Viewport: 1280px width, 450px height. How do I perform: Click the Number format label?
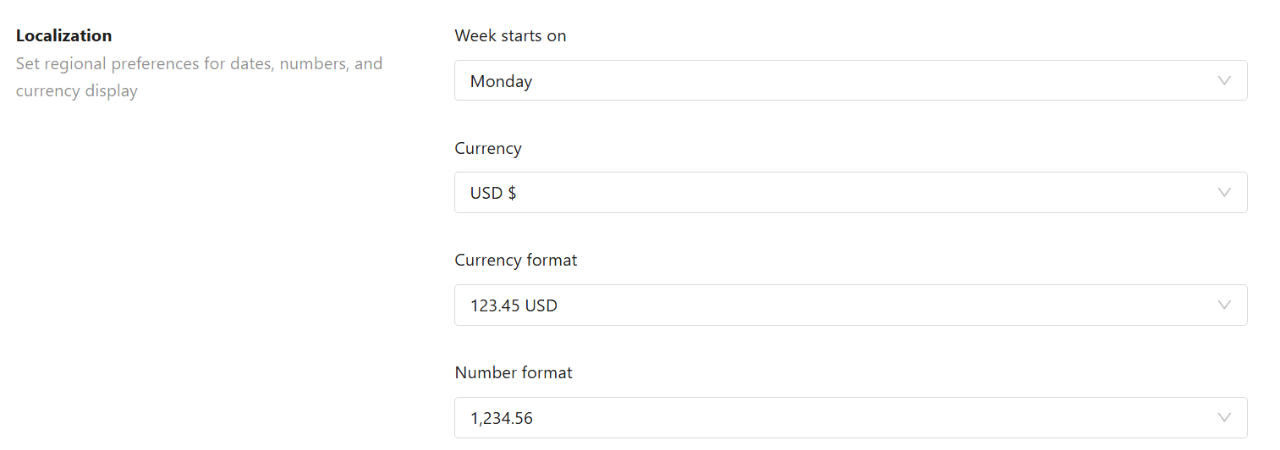pos(514,372)
